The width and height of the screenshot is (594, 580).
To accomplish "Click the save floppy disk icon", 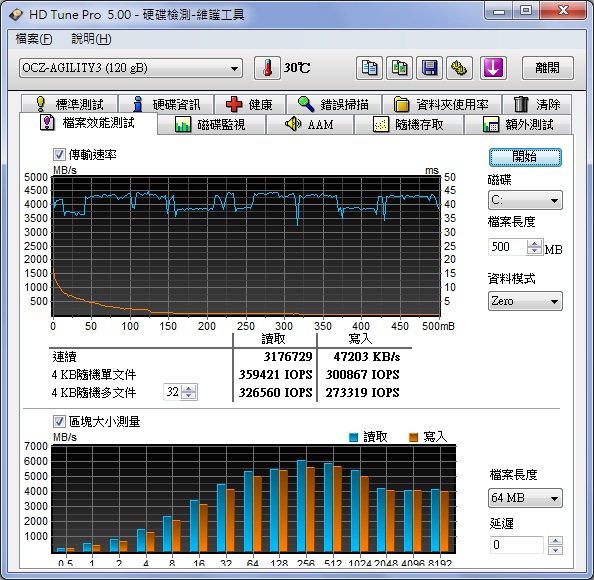I will [429, 68].
